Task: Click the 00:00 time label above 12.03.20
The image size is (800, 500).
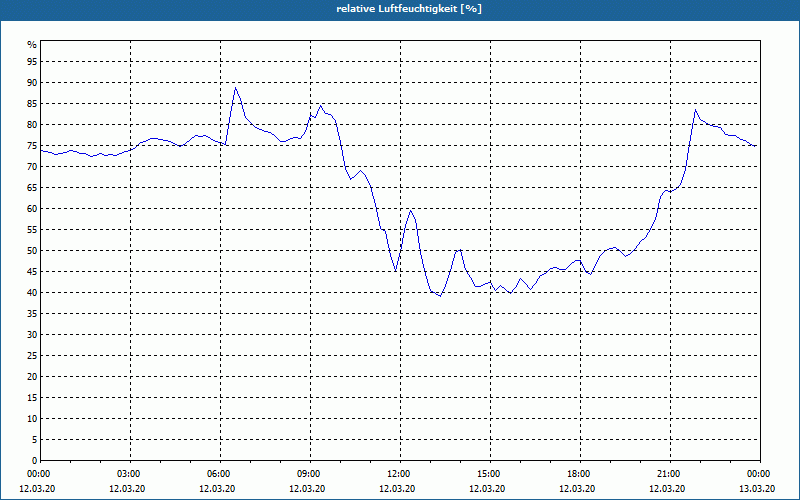Action: coord(38,474)
